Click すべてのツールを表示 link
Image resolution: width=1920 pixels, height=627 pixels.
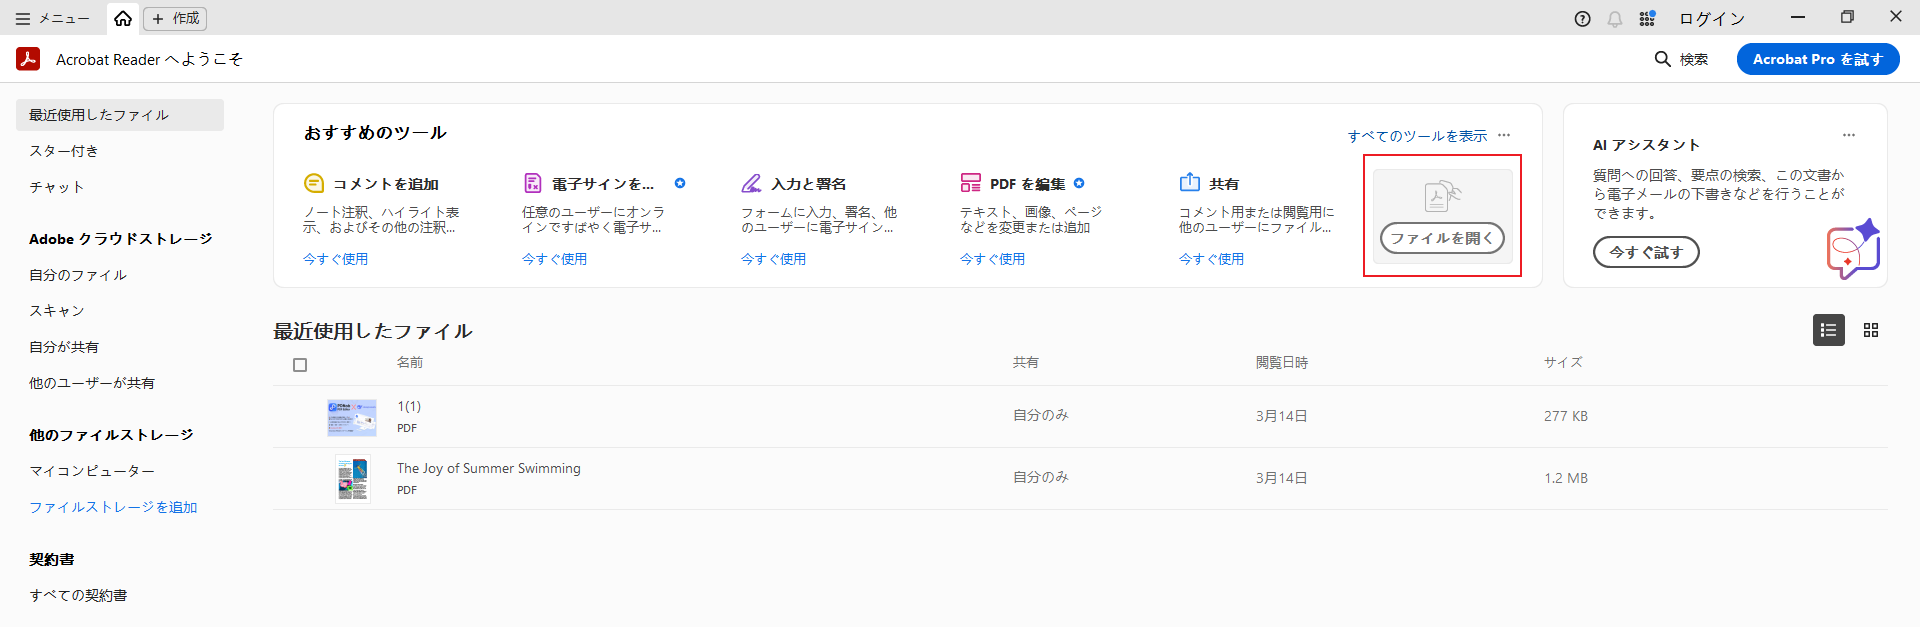pos(1417,136)
